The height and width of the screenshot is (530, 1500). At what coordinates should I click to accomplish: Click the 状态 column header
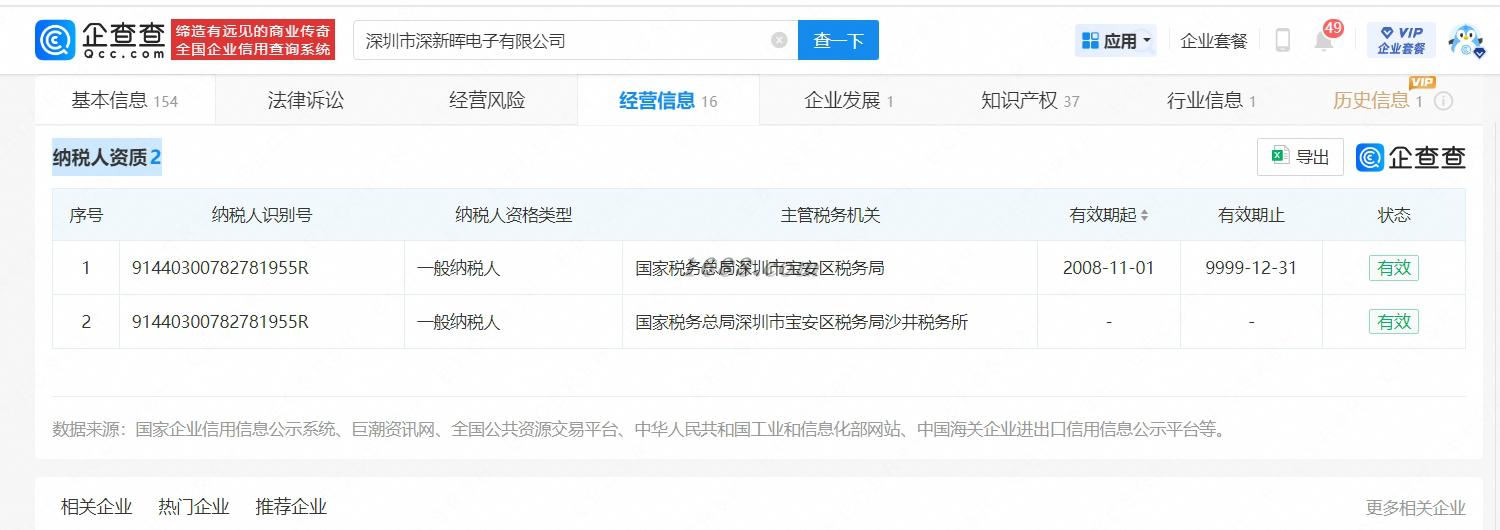1394,215
